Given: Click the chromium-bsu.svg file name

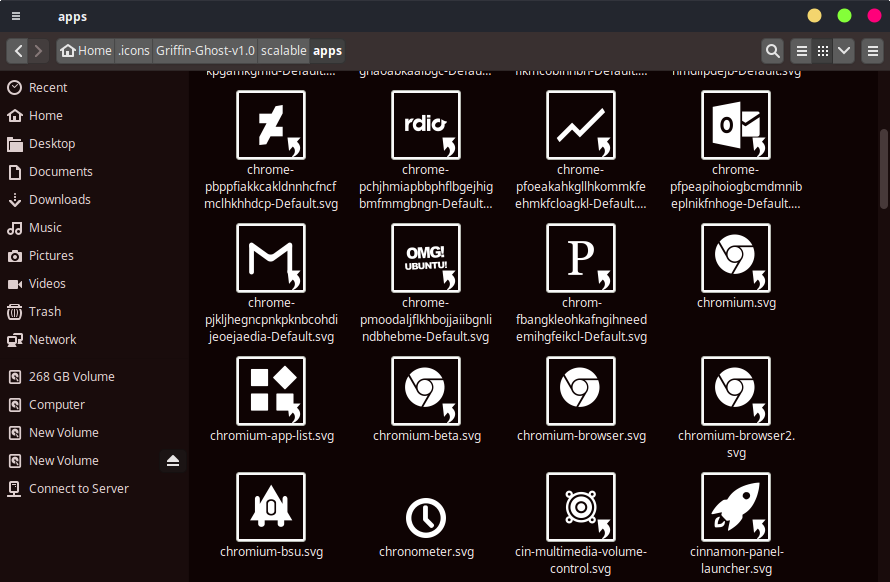Looking at the screenshot, I should pyautogui.click(x=271, y=552).
